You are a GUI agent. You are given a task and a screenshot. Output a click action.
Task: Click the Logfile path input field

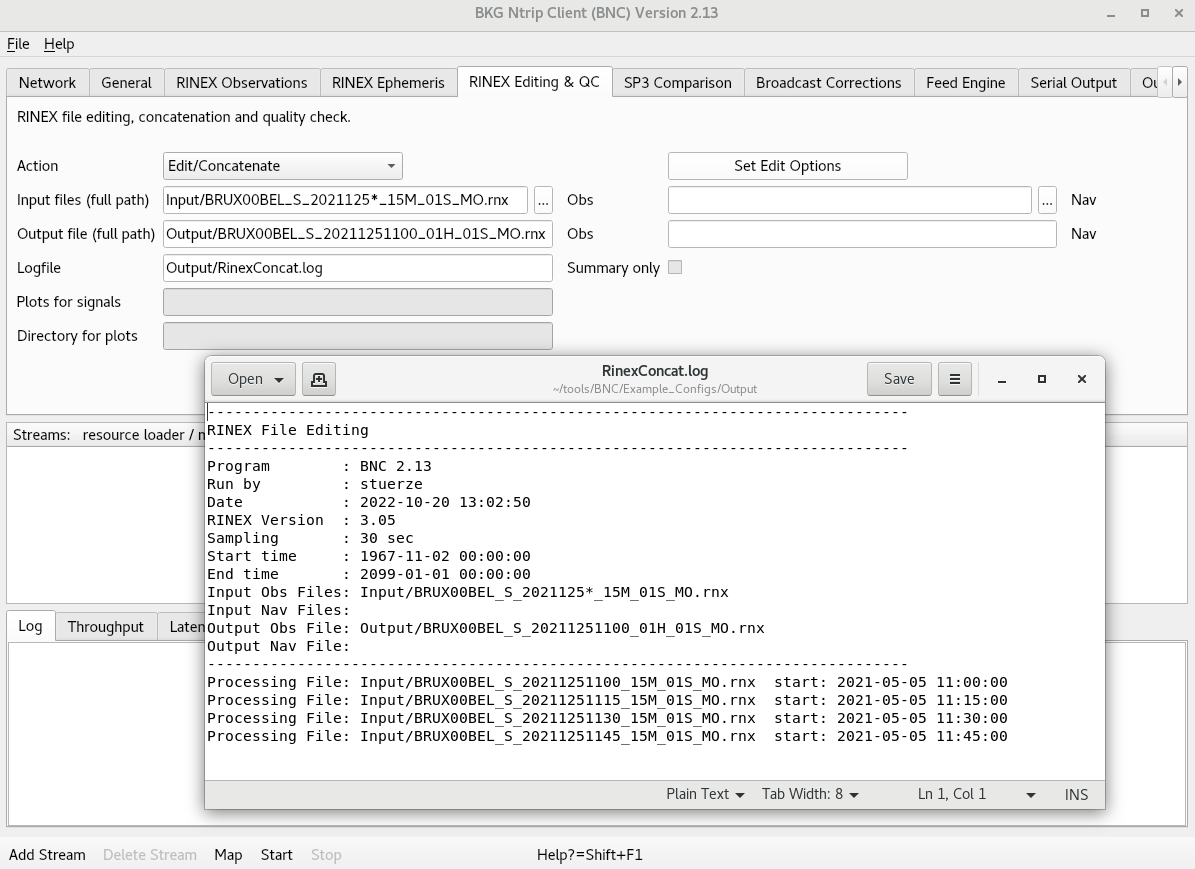click(357, 268)
